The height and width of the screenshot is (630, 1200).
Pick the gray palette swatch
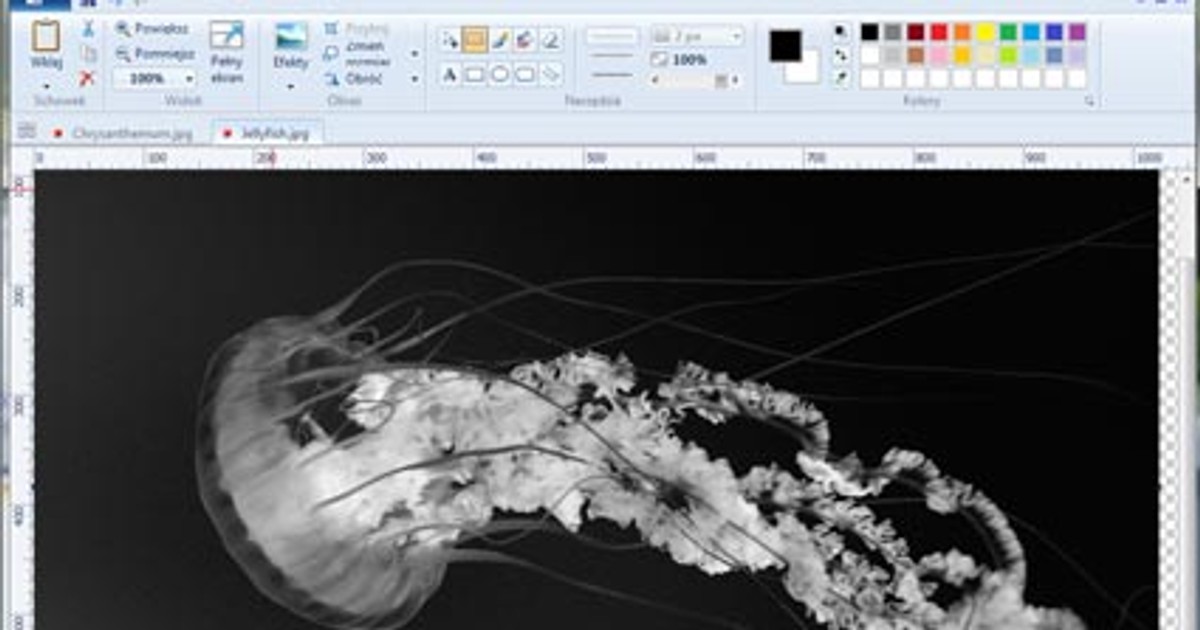coord(893,32)
